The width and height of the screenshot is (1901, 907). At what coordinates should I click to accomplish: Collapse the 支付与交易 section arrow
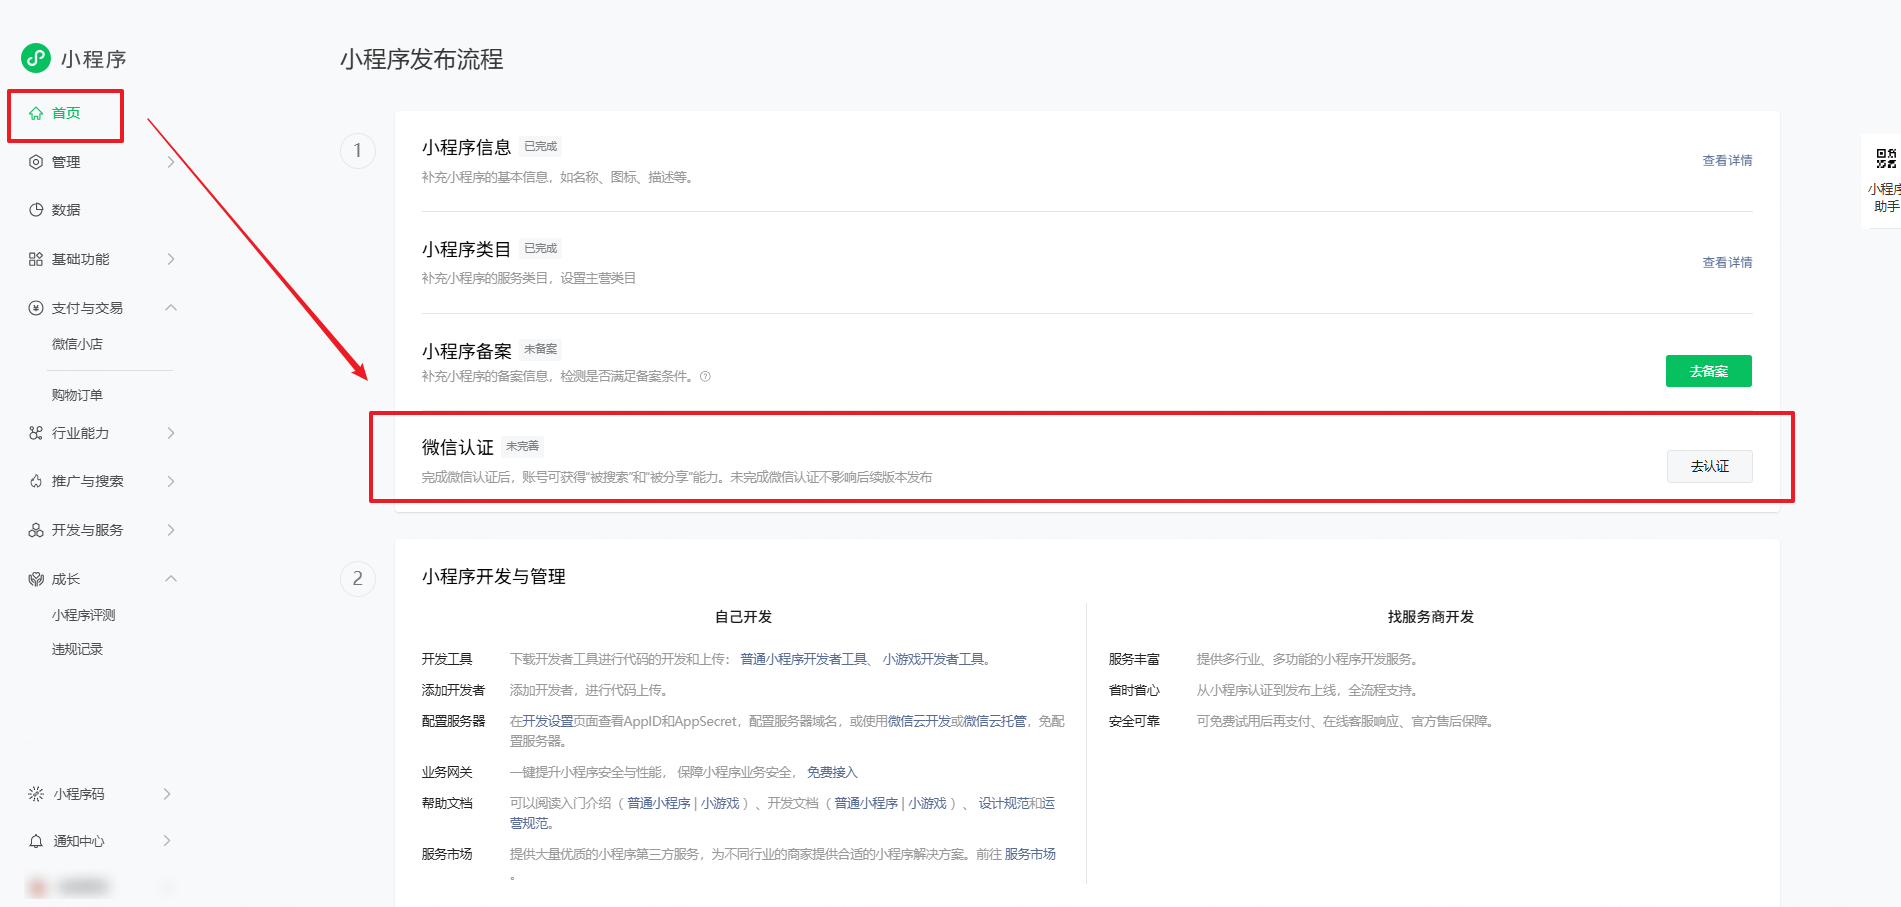(x=171, y=308)
